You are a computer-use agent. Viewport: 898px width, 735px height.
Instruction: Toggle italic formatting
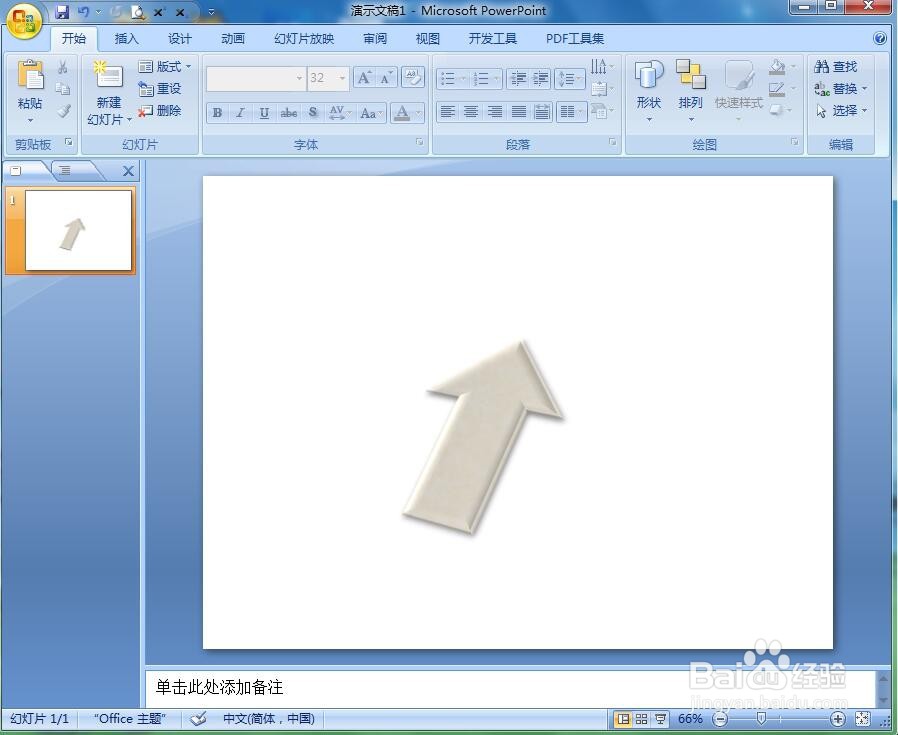[x=240, y=113]
